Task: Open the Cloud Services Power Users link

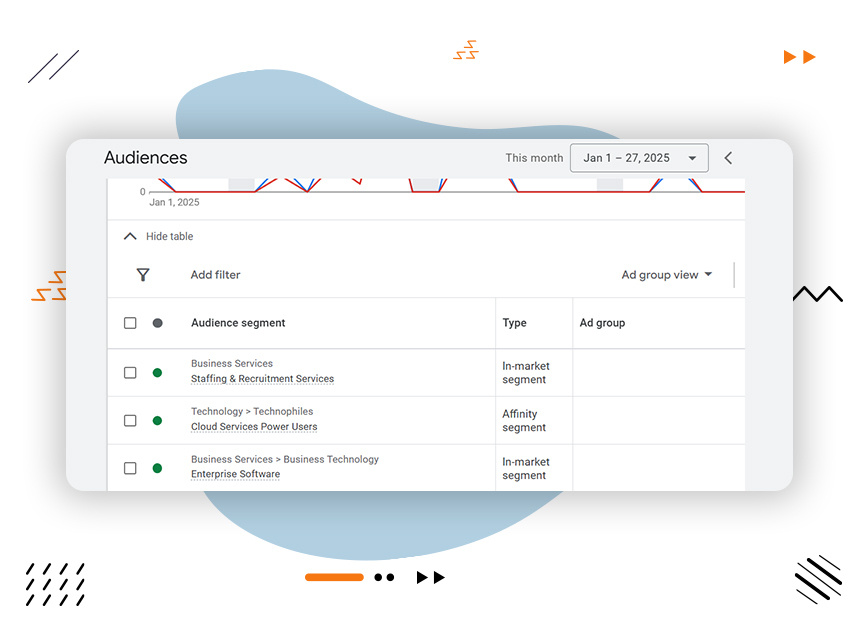Action: [x=254, y=427]
